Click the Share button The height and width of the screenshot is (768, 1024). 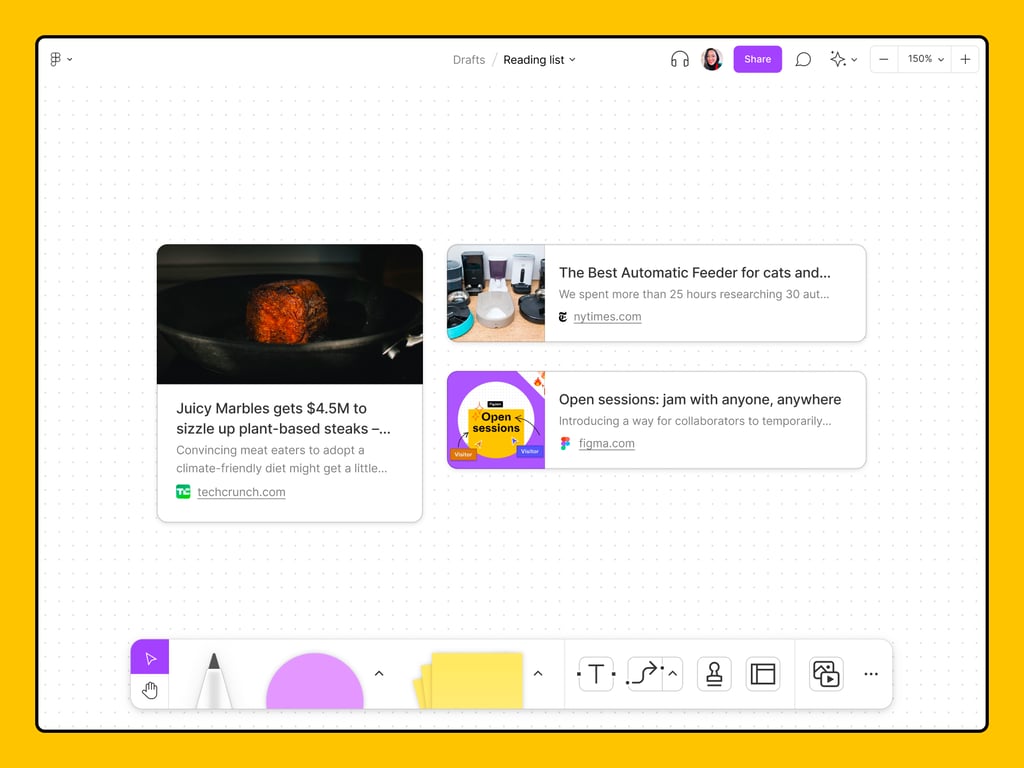click(757, 60)
